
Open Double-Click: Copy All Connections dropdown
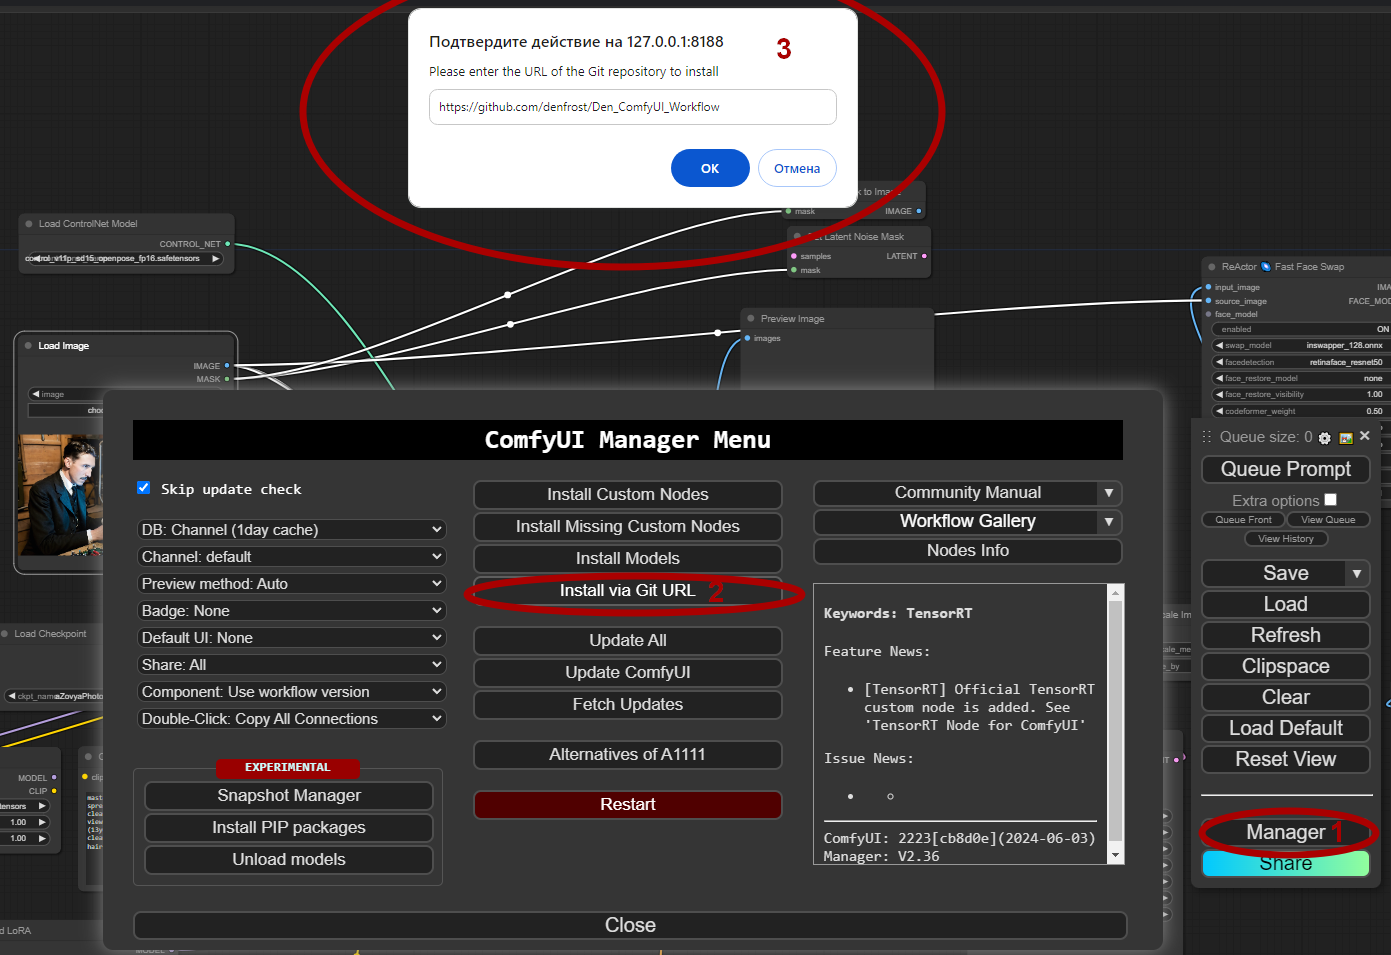tap(292, 718)
